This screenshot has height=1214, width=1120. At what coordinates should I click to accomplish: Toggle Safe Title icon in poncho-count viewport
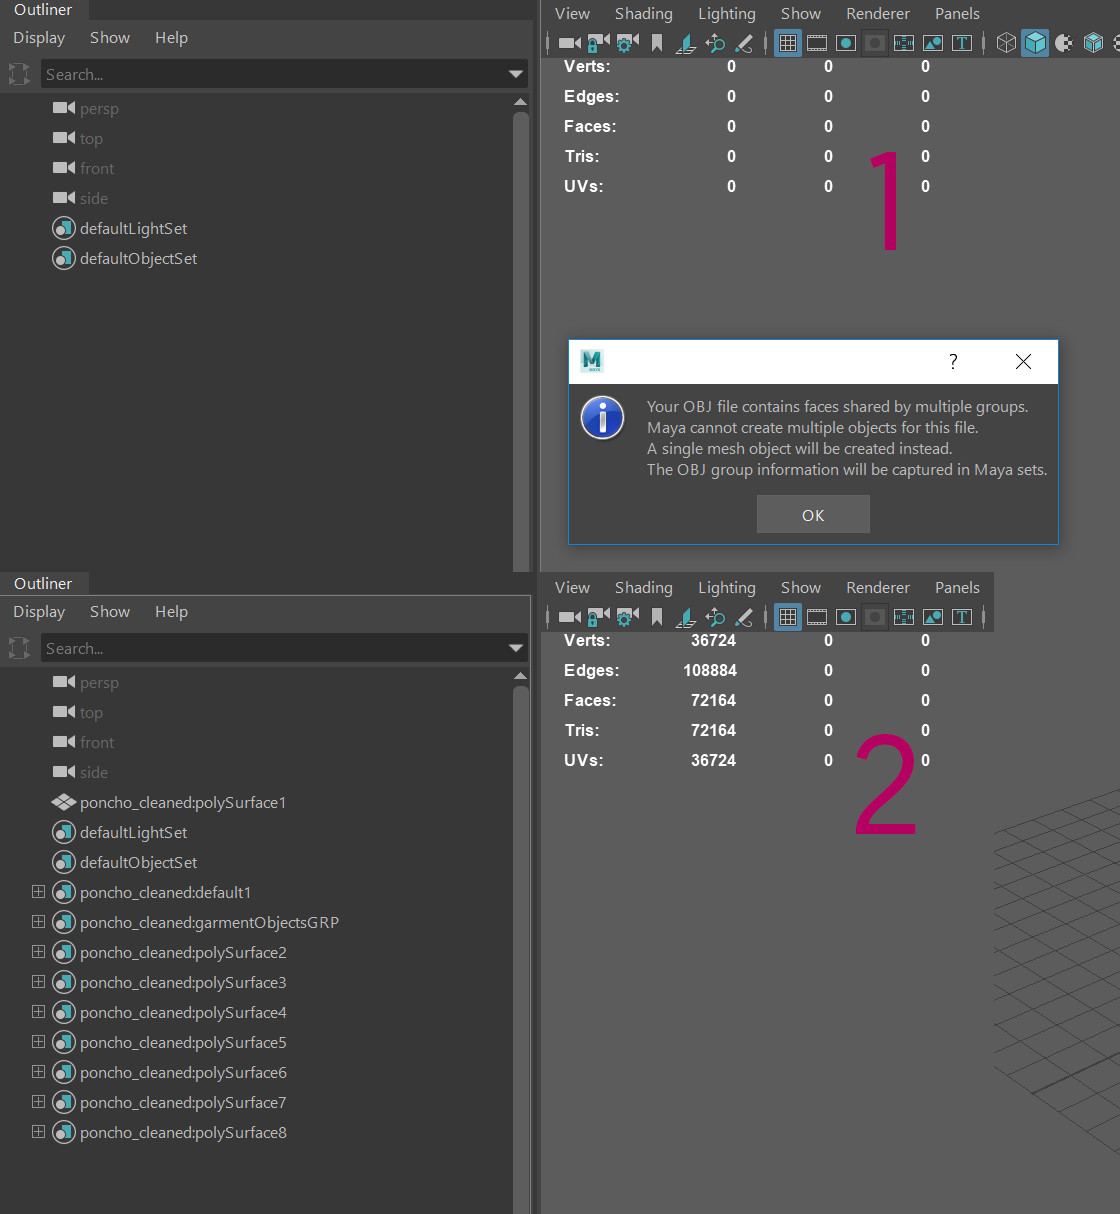(962, 617)
